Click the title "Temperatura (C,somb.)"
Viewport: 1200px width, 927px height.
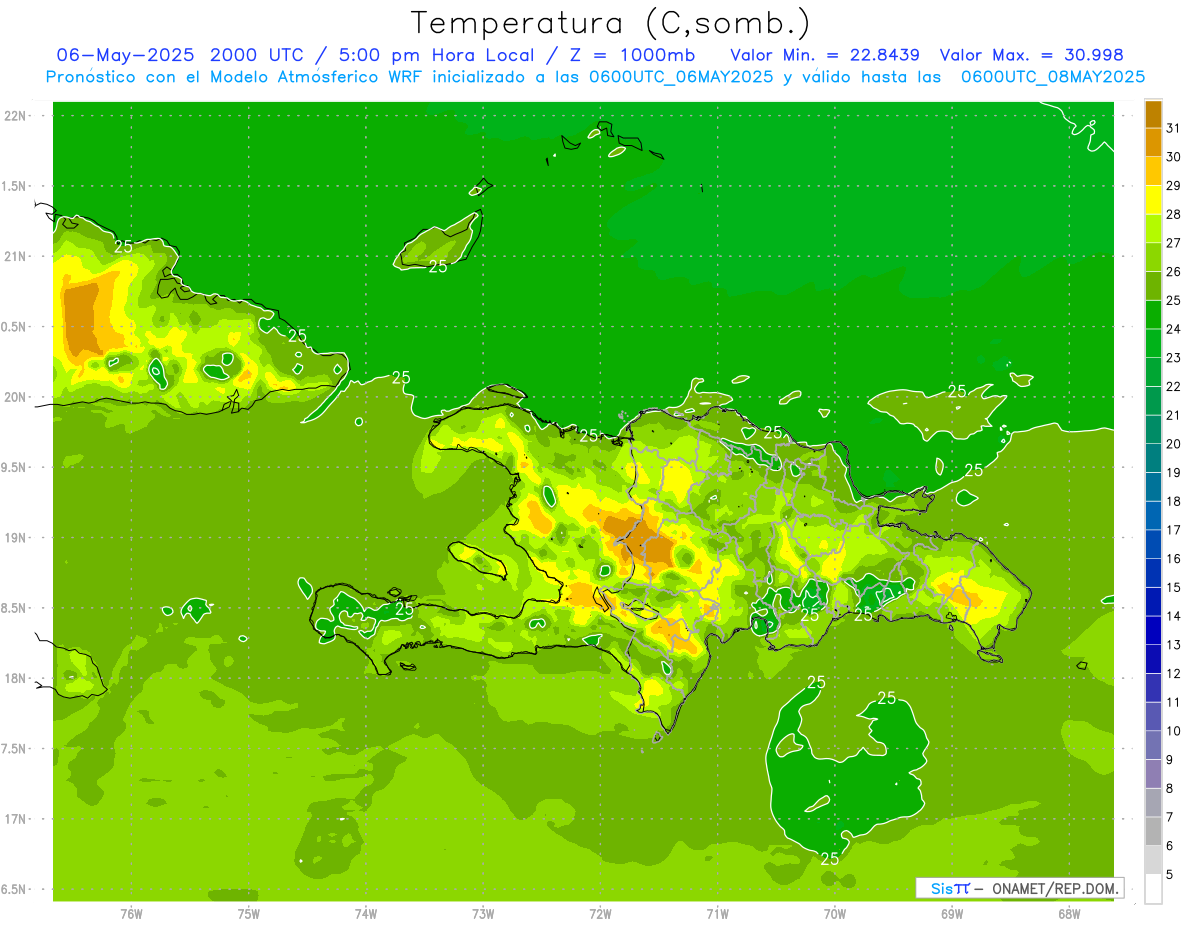coord(611,22)
